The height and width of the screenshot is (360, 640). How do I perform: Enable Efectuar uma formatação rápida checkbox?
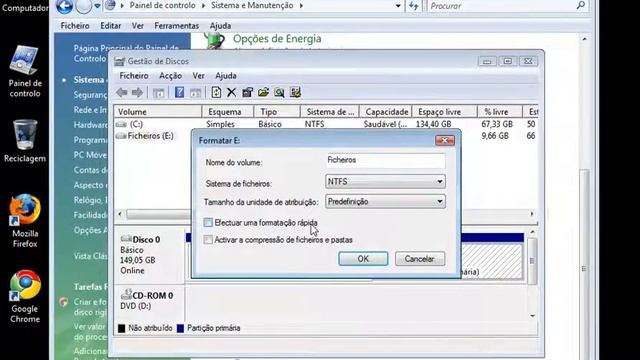coord(208,222)
